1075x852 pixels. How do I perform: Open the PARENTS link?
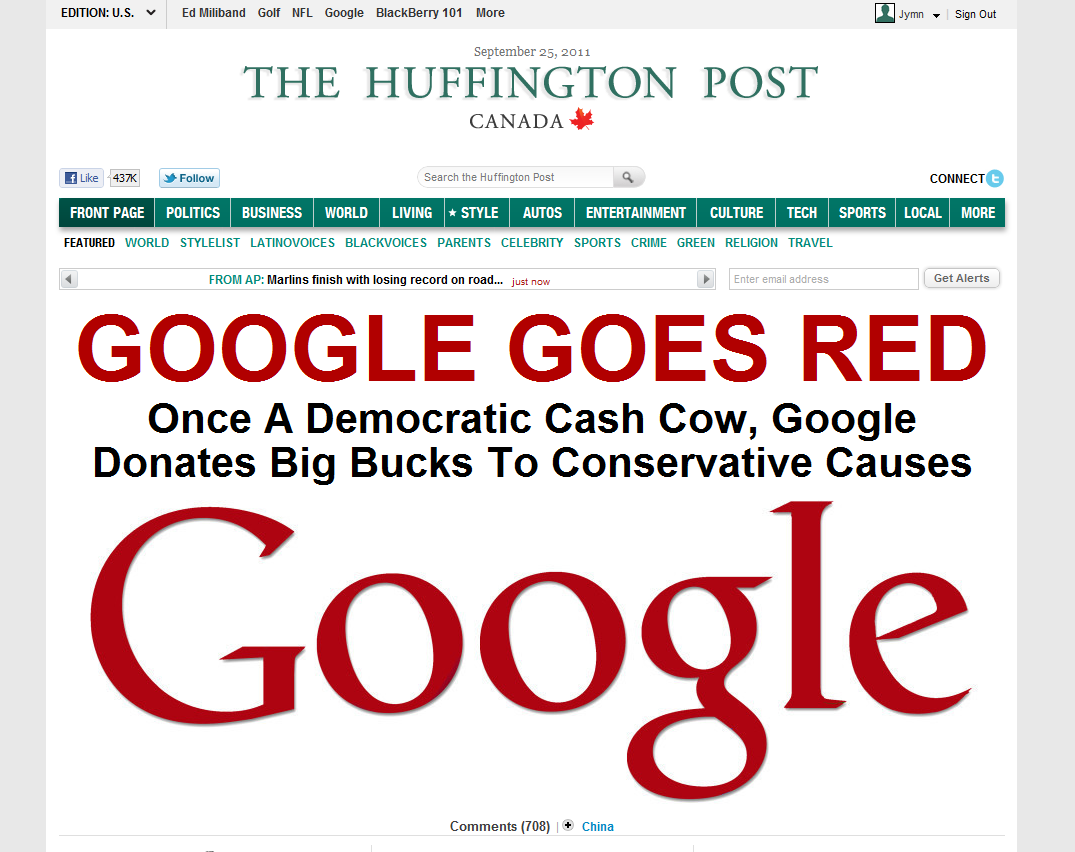tap(464, 243)
